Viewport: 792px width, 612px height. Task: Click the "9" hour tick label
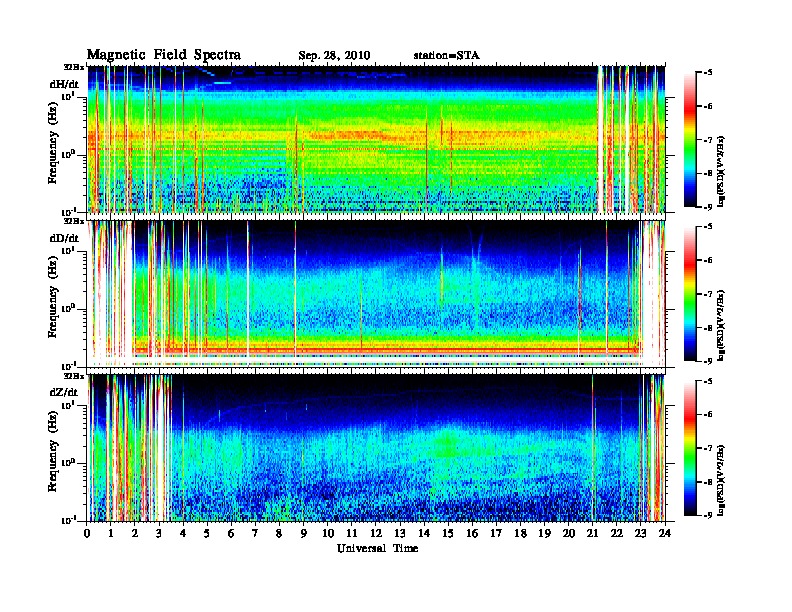point(304,533)
